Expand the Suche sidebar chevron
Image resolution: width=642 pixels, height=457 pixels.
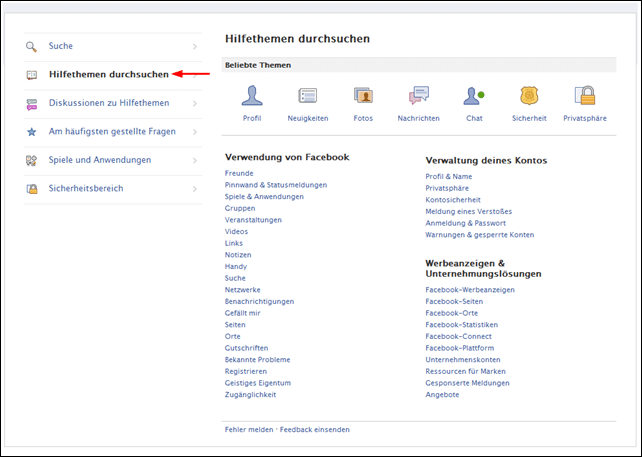click(195, 47)
